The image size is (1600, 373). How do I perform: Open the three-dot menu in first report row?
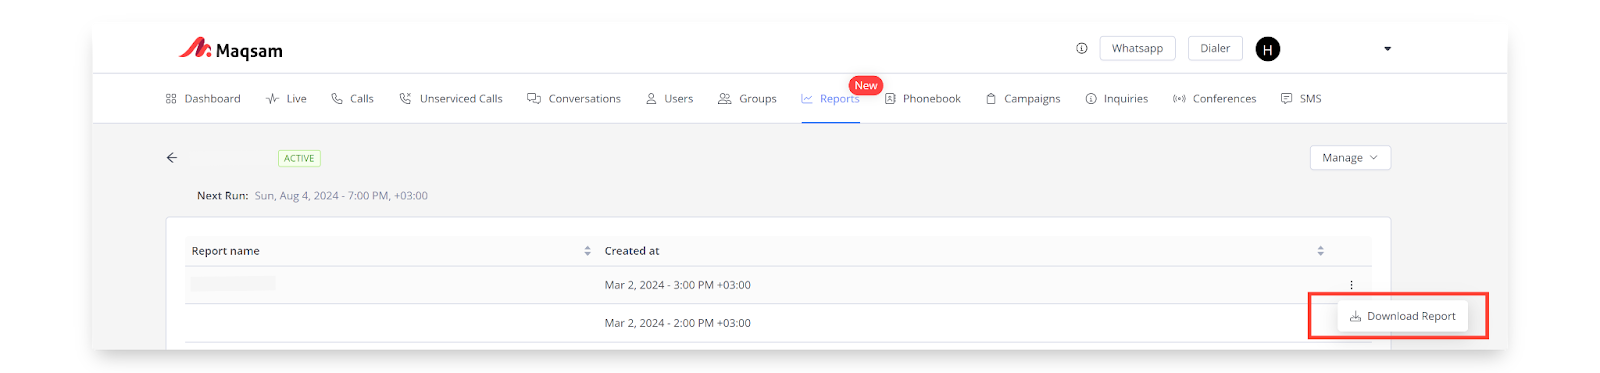(1351, 285)
